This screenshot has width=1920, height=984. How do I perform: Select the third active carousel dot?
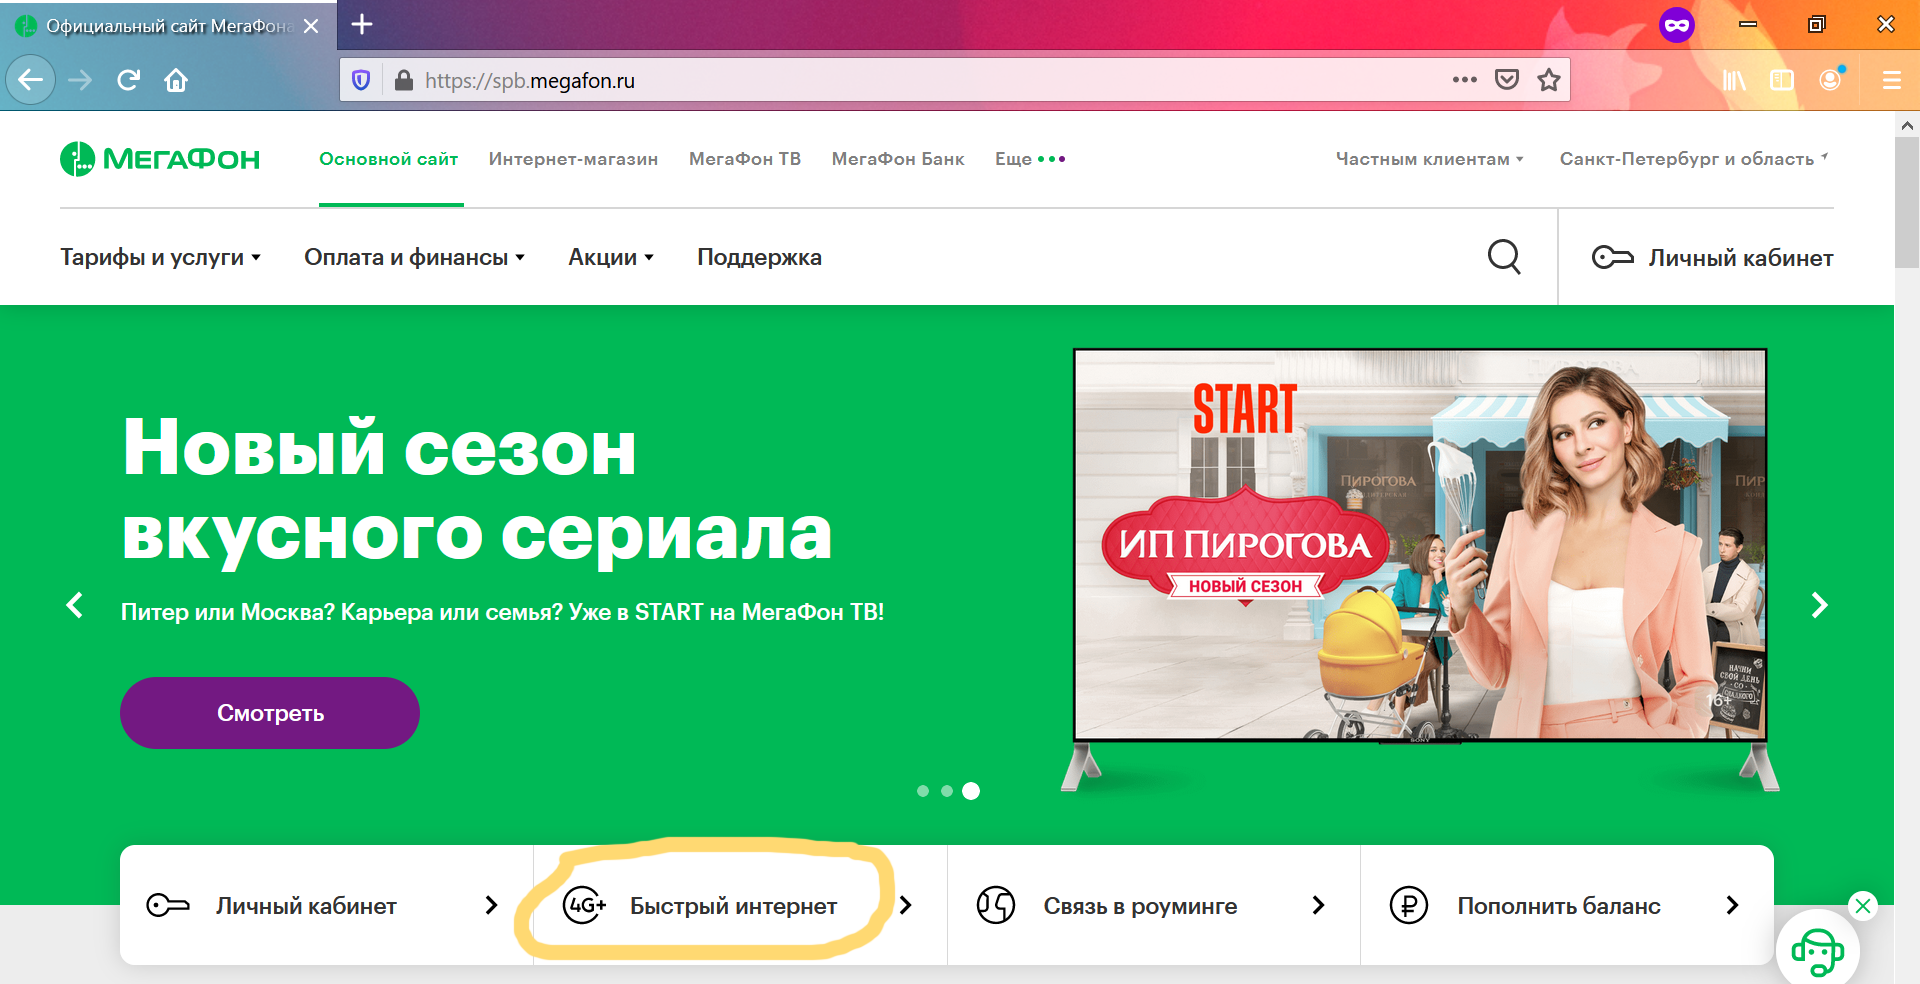971,791
